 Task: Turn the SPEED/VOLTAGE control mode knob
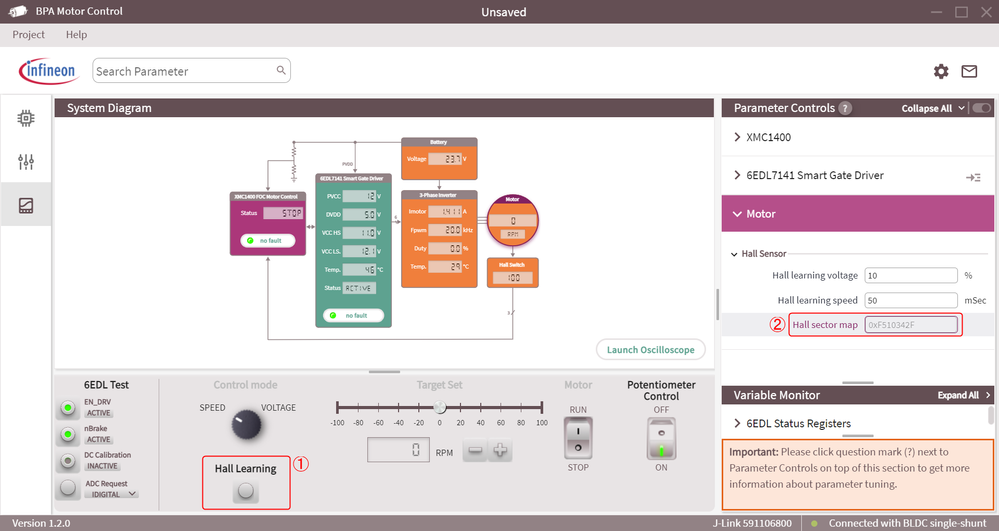tap(246, 425)
